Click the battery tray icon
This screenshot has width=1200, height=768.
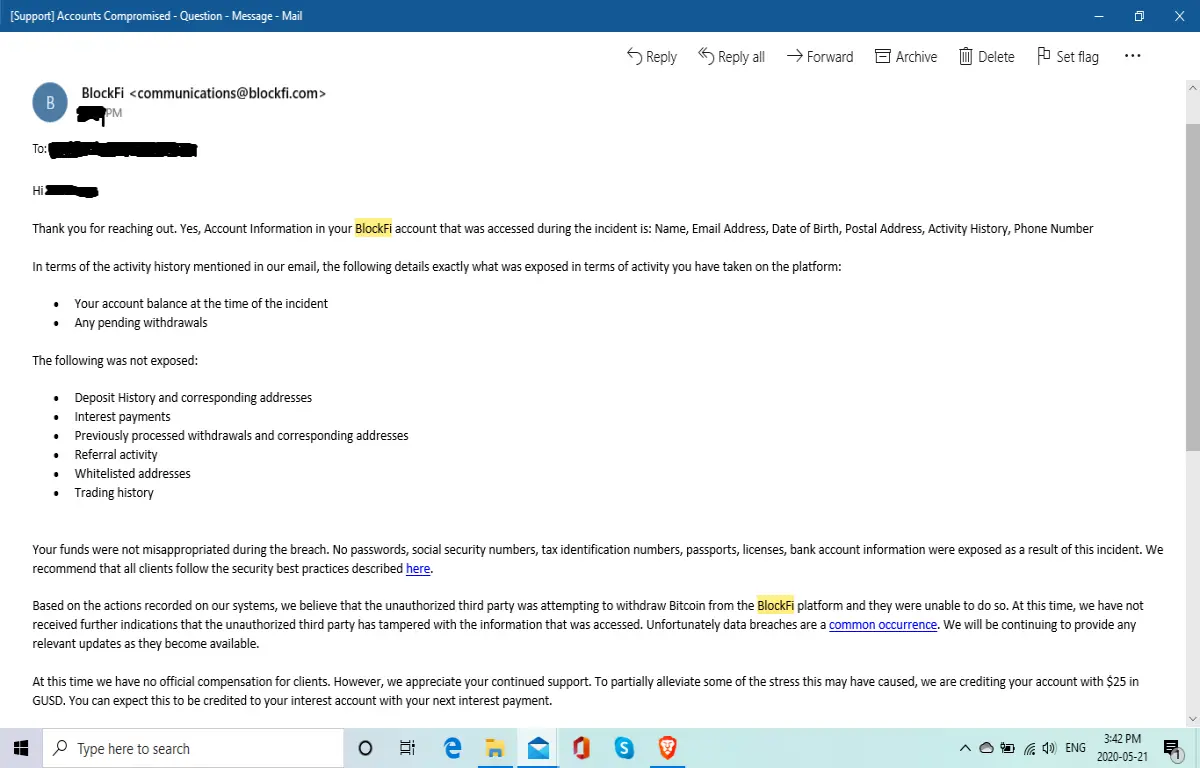(x=1007, y=748)
